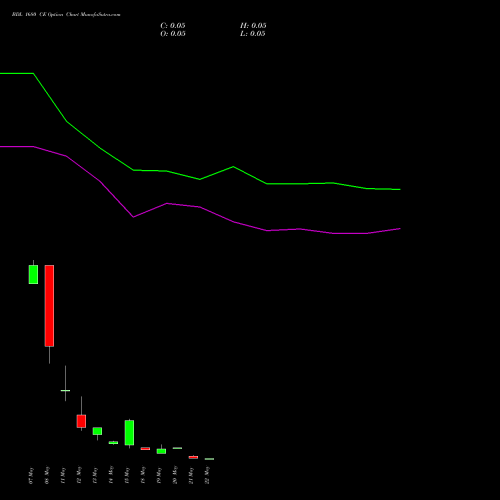Click the close value "C: 0.05"
This screenshot has width=500, height=500.
pos(173,26)
